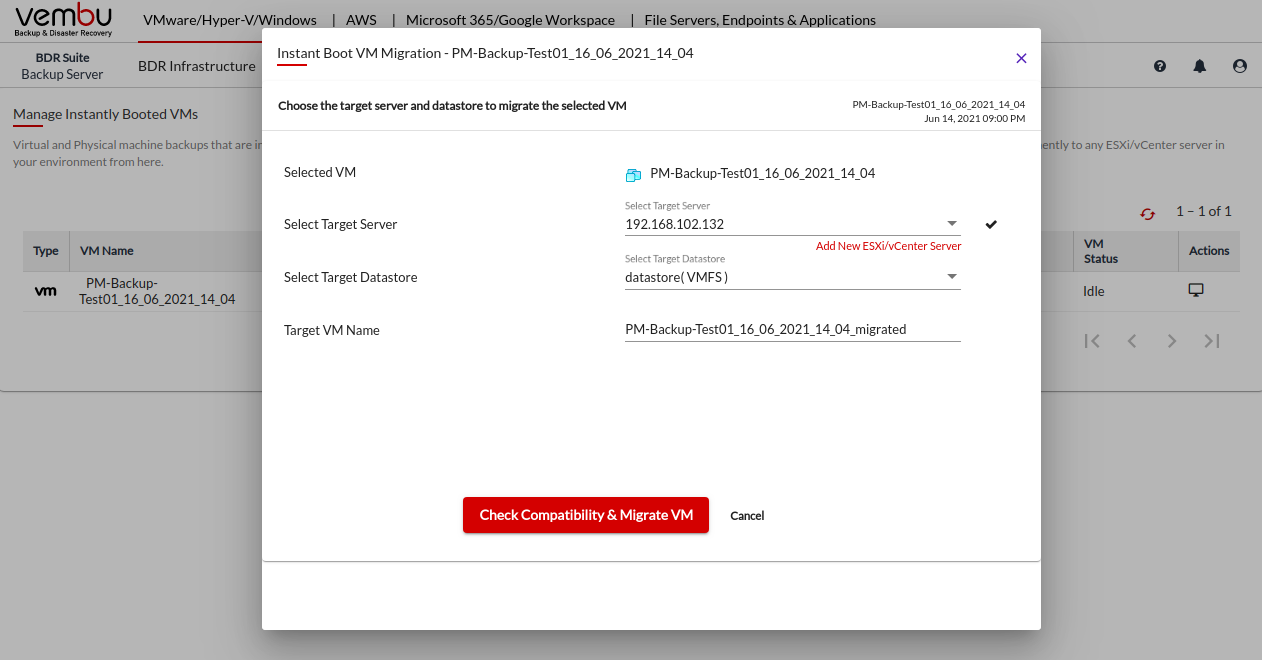Click the Target VM Name field
Image resolution: width=1262 pixels, height=660 pixels.
pos(792,329)
